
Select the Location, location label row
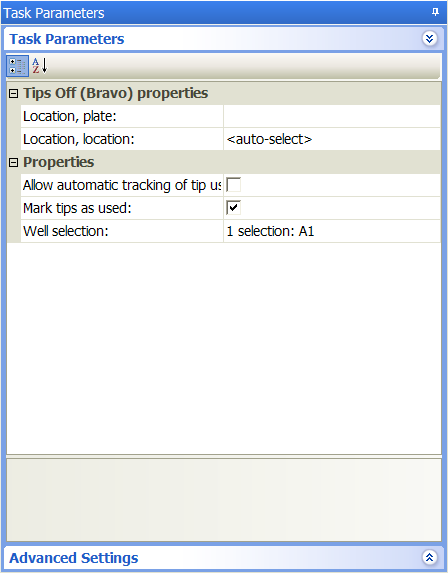pos(122,139)
